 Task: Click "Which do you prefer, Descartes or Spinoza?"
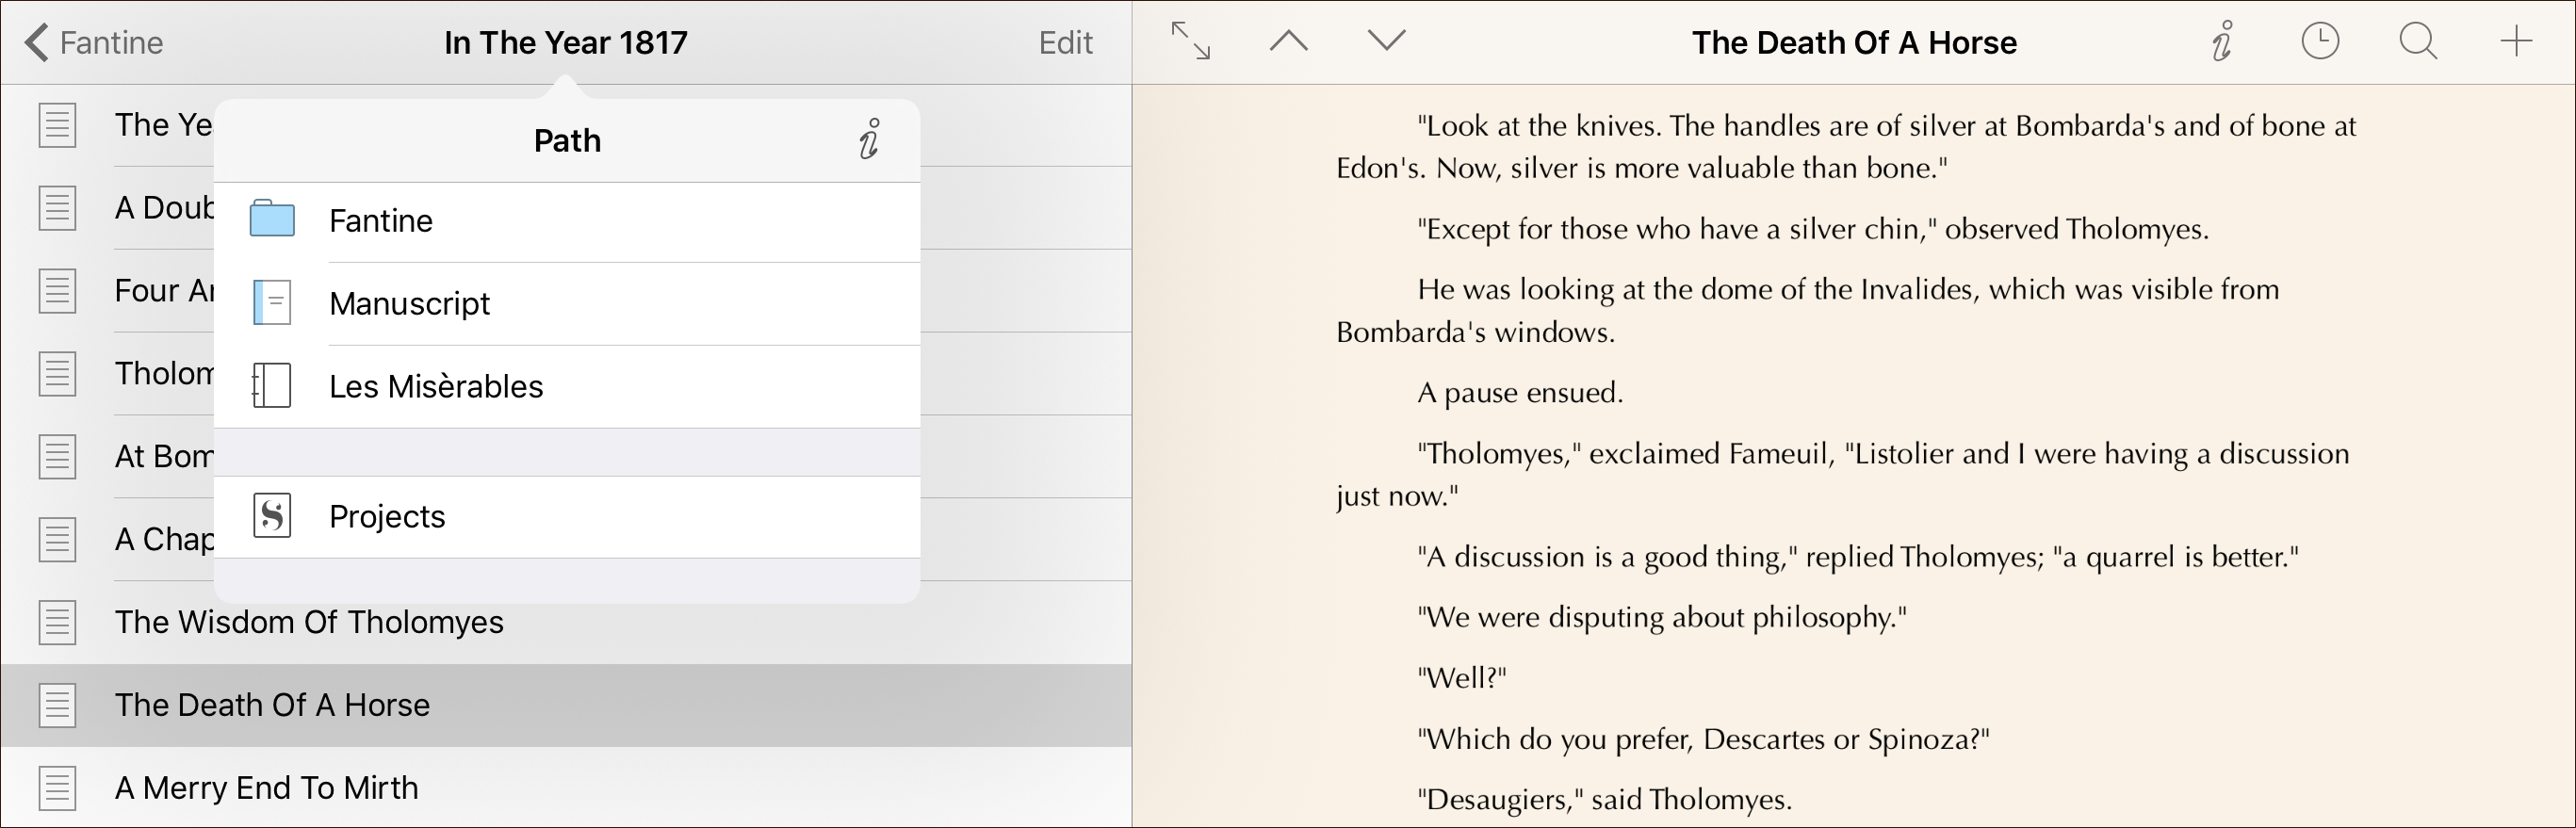coord(1703,740)
